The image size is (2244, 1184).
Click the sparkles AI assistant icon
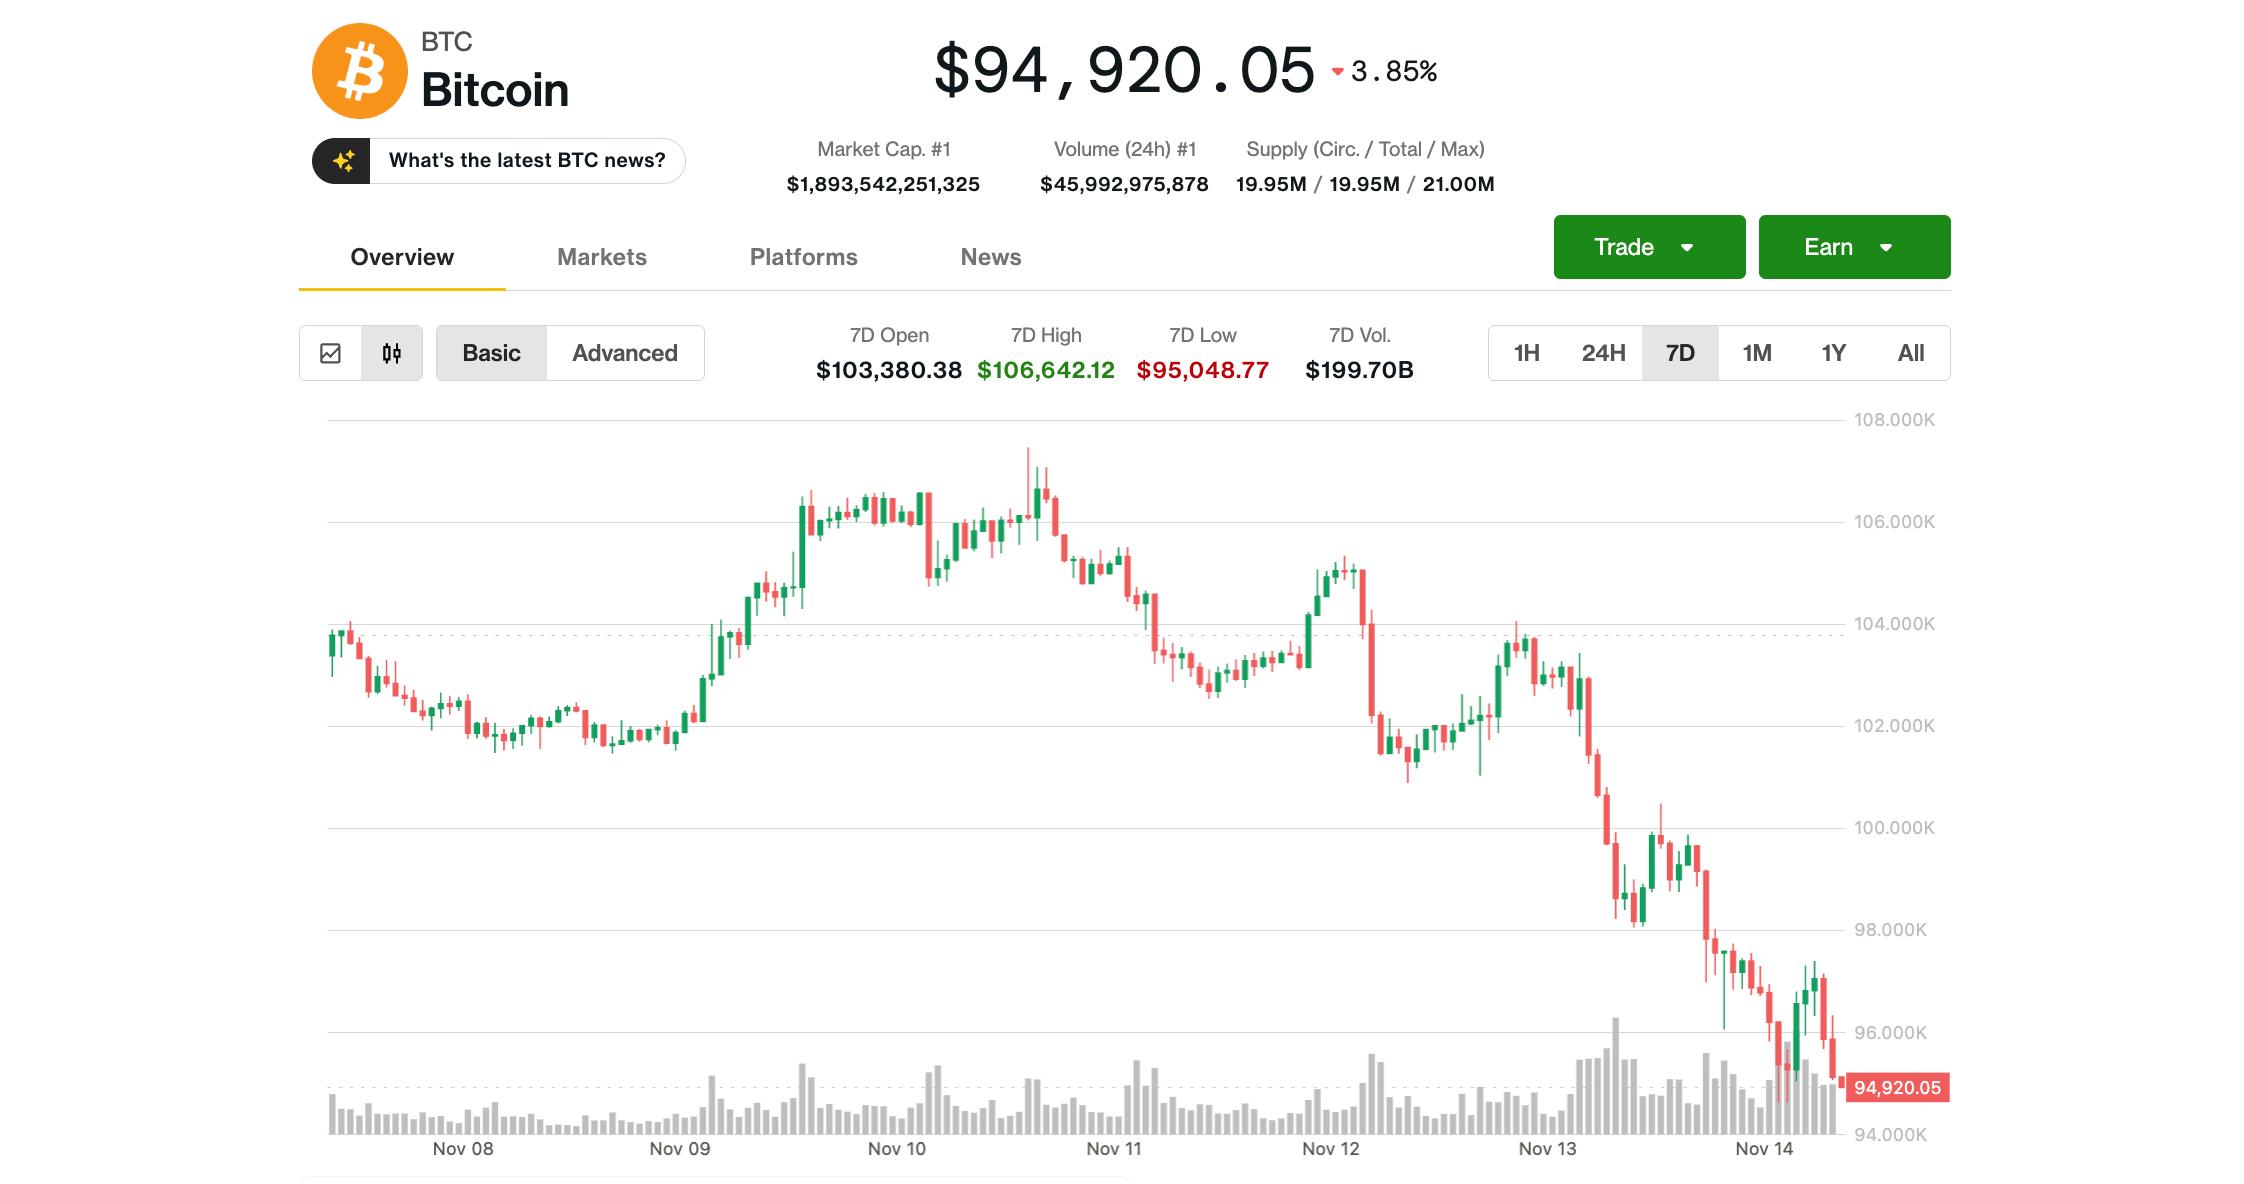point(344,160)
